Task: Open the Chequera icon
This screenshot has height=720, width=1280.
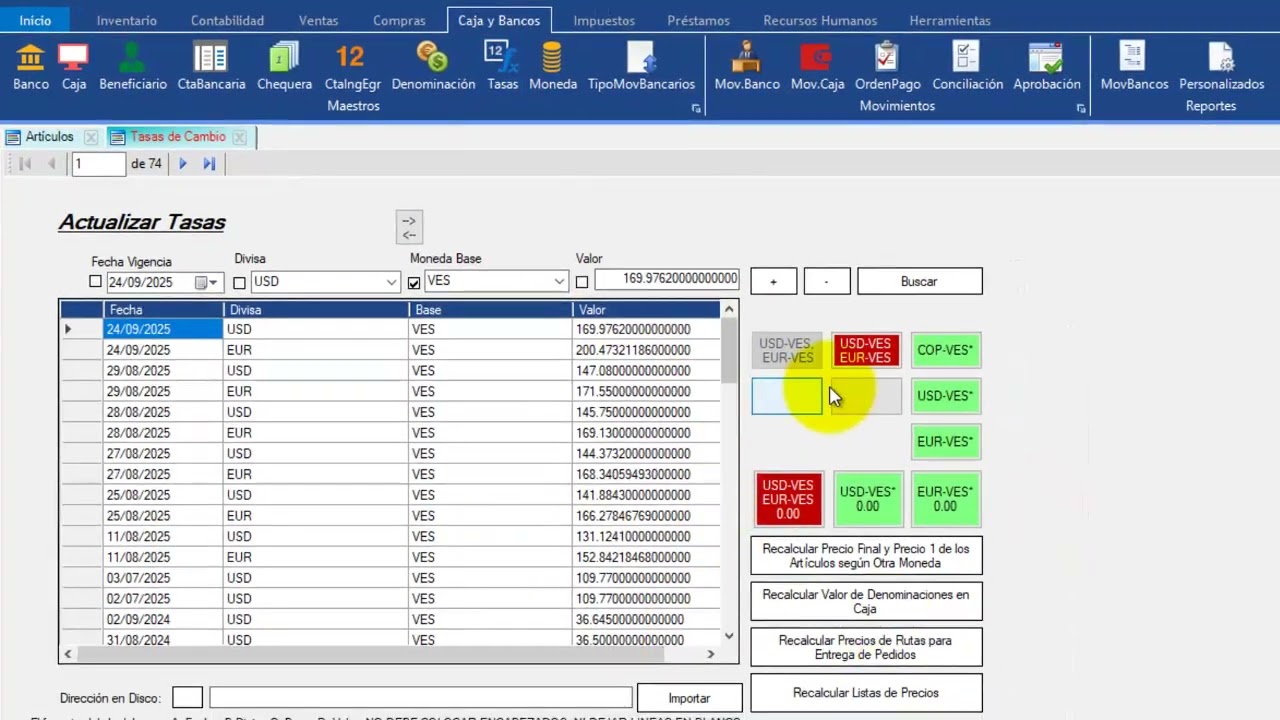Action: pos(285,66)
